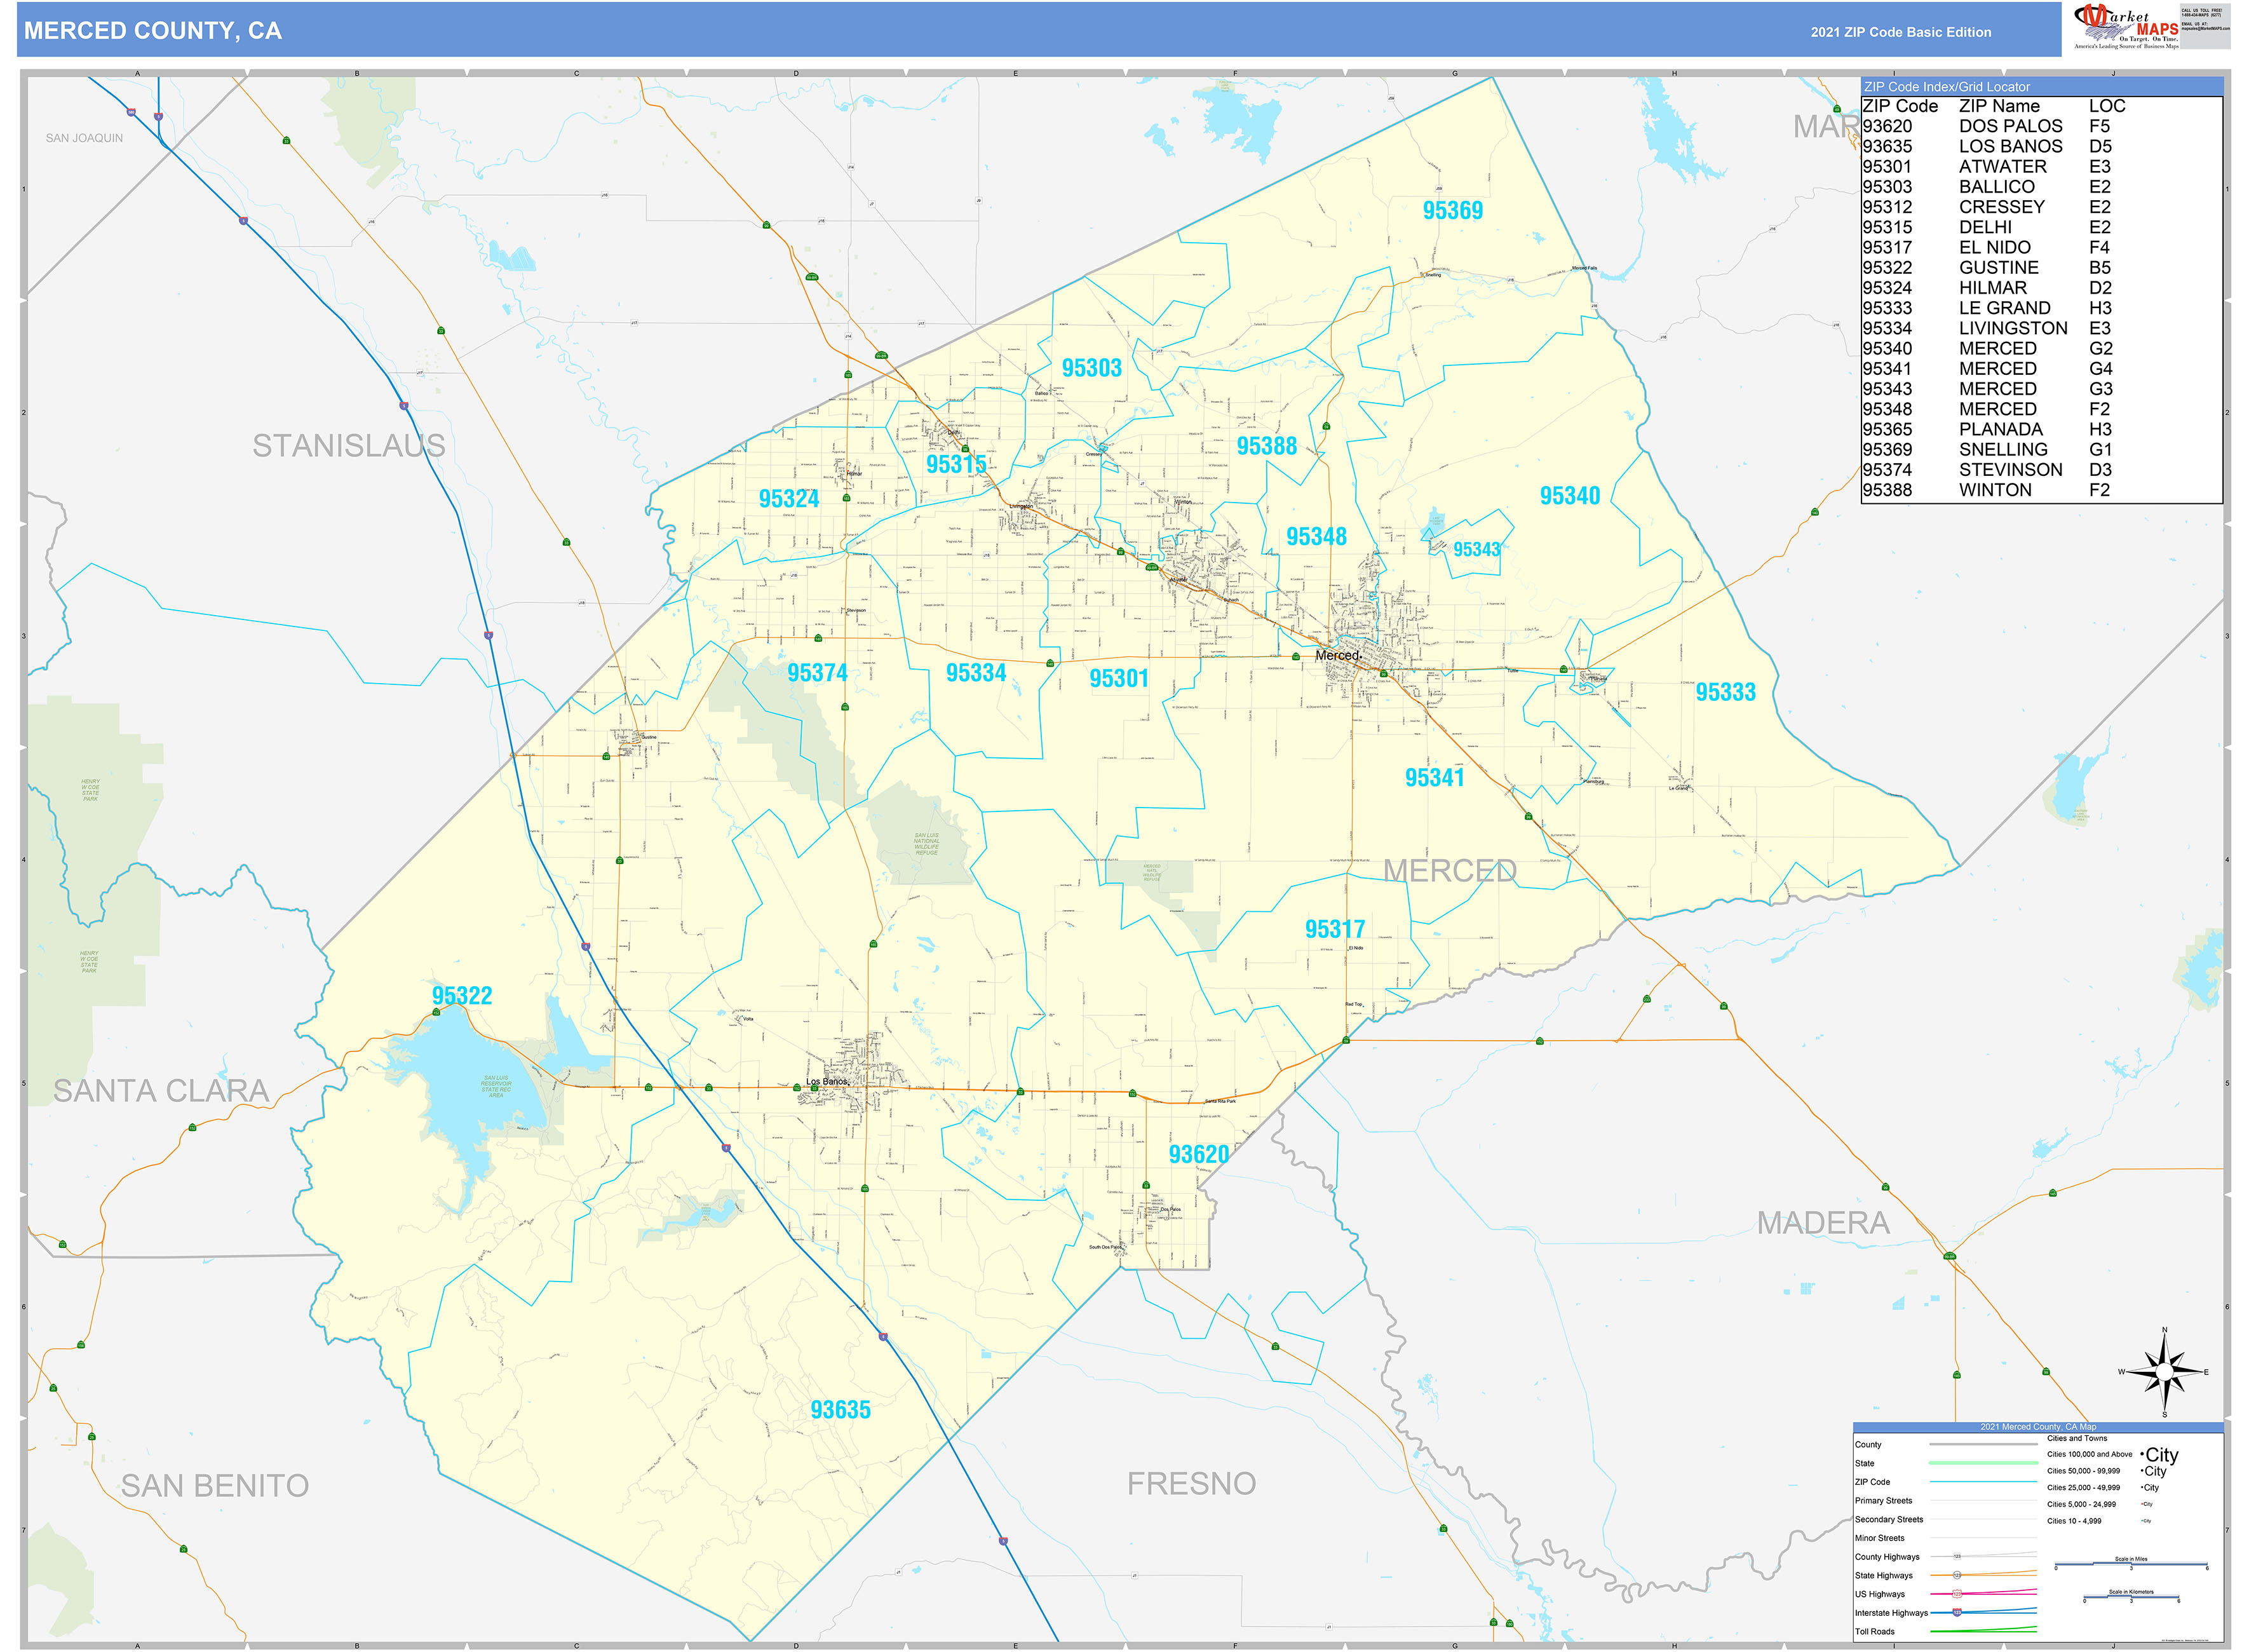Click 'US Highways' in the legend
The height and width of the screenshot is (1652, 2242).
[x=1880, y=1595]
